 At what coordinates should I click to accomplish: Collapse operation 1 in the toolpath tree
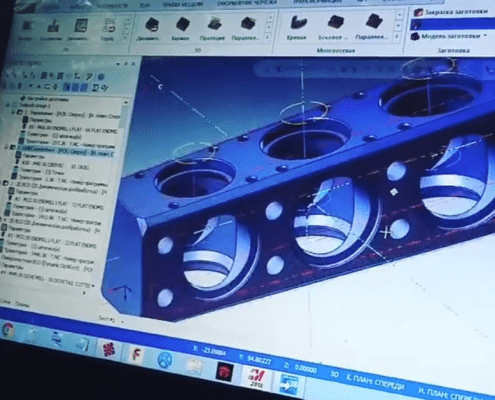[x=13, y=113]
